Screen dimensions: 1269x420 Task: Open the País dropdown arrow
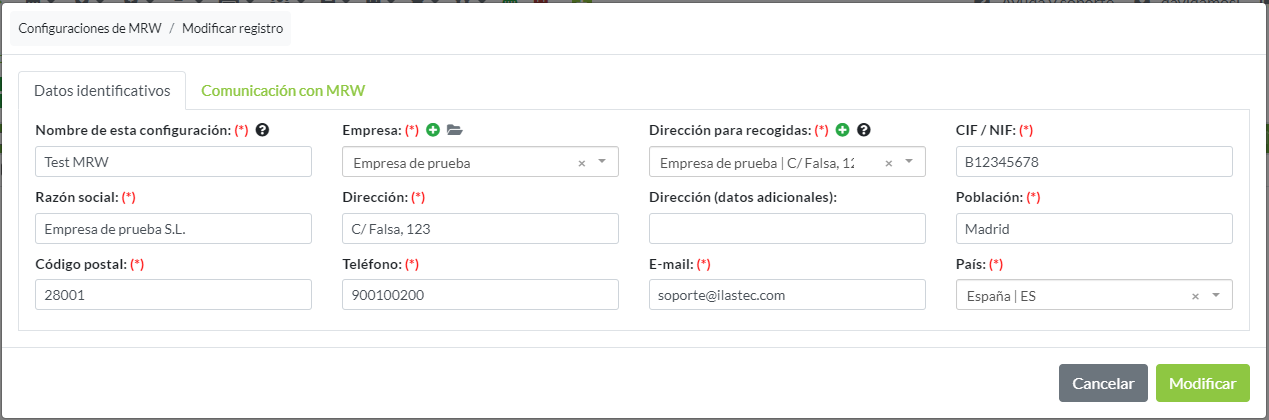pyautogui.click(x=1216, y=296)
